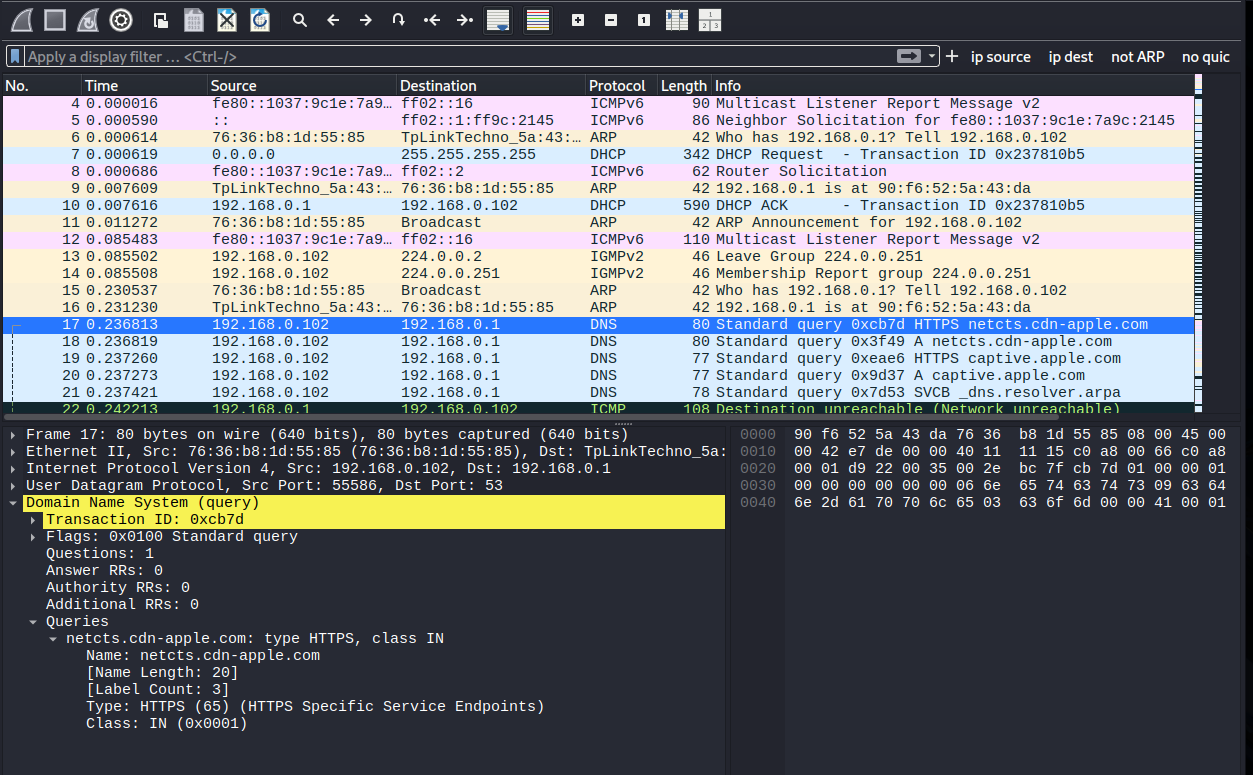
Task: Reload the capture file
Action: (259, 19)
